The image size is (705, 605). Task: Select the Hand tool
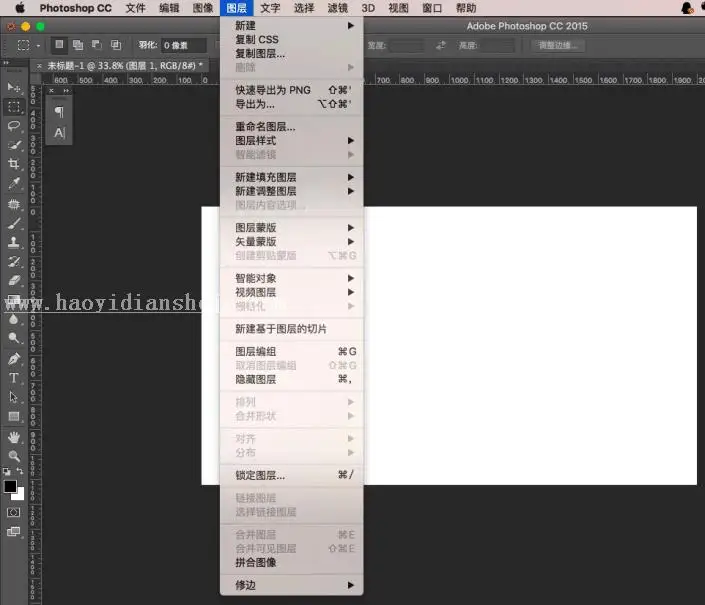[x=13, y=437]
